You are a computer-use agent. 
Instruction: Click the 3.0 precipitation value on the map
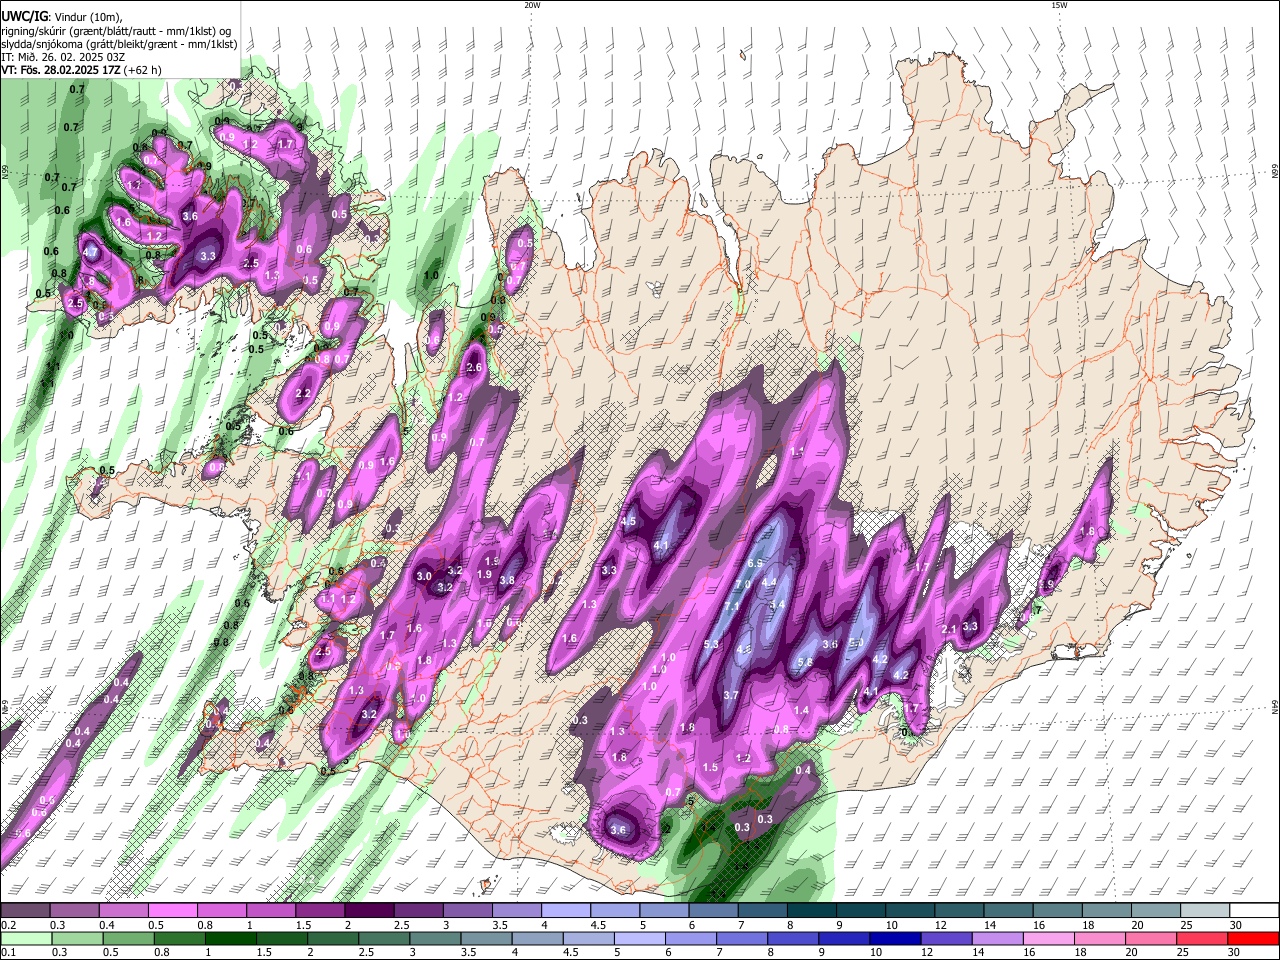point(424,576)
